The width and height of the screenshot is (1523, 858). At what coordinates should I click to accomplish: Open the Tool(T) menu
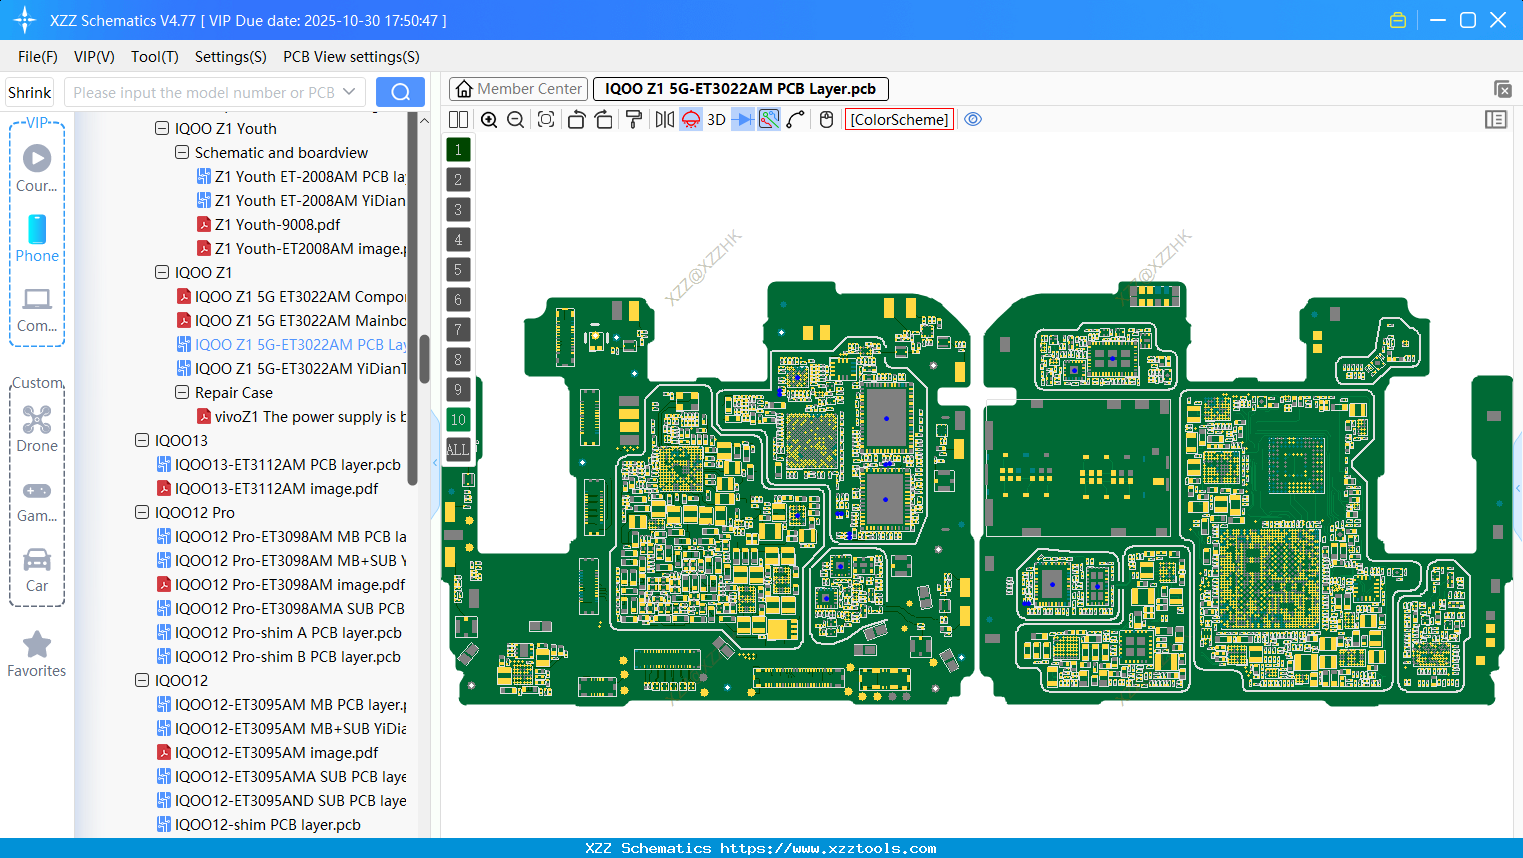(x=154, y=57)
